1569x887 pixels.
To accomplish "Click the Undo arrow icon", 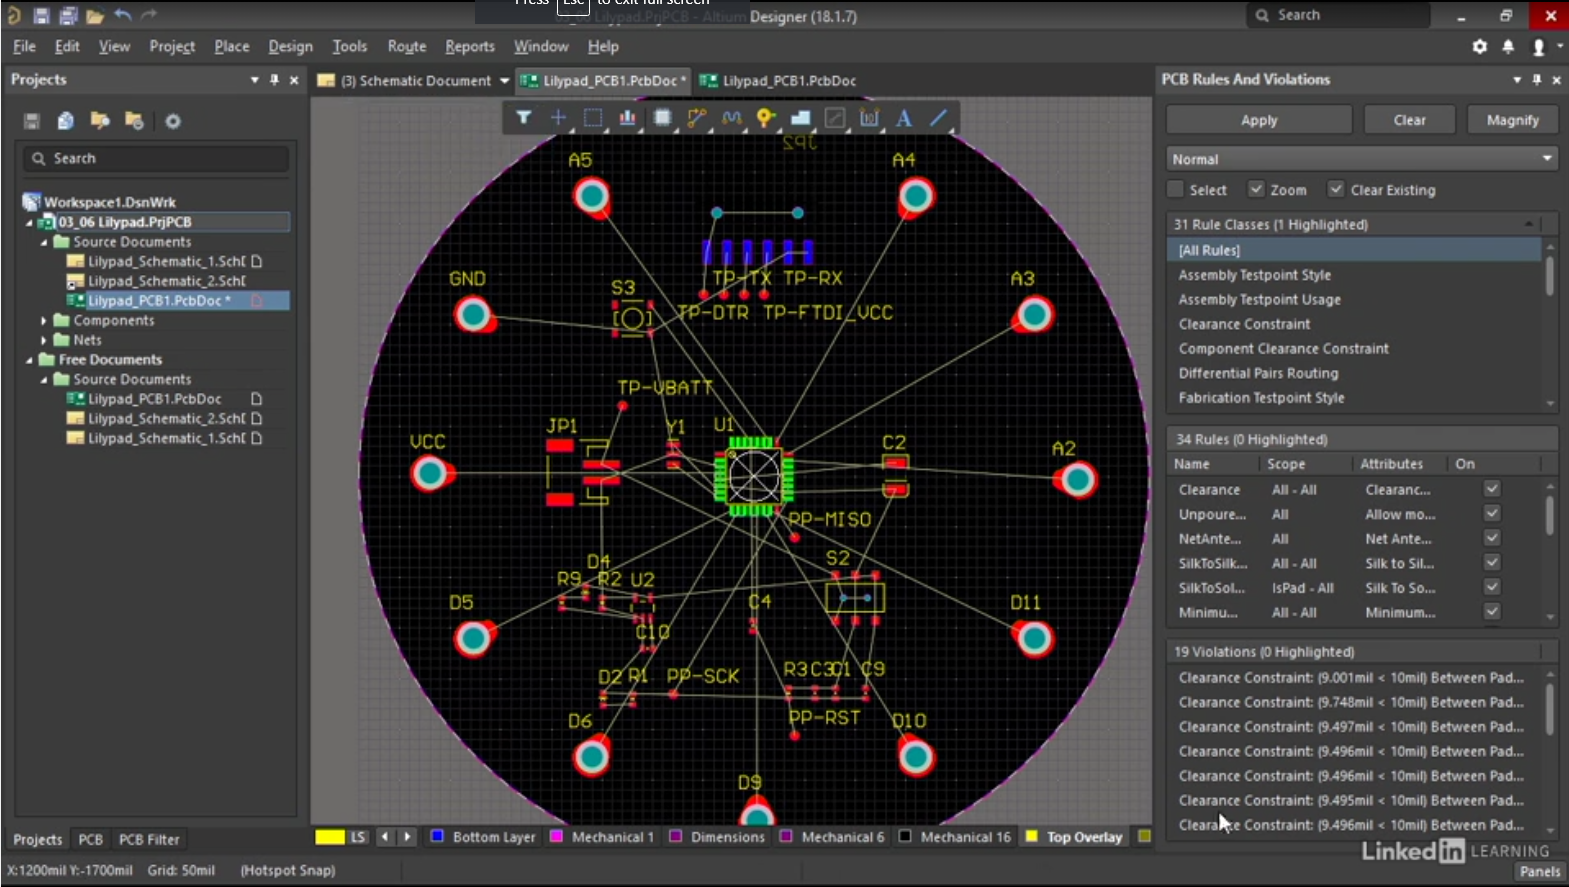I will coord(122,15).
